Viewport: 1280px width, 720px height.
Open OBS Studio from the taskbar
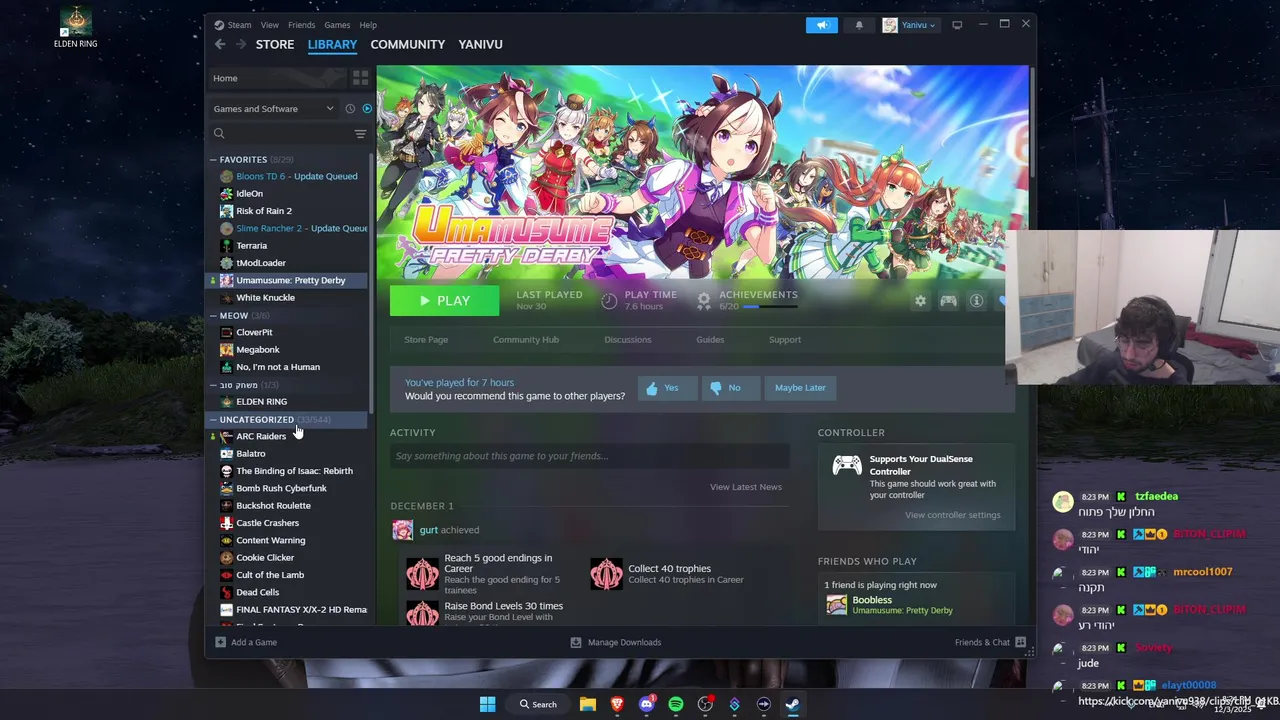click(705, 704)
